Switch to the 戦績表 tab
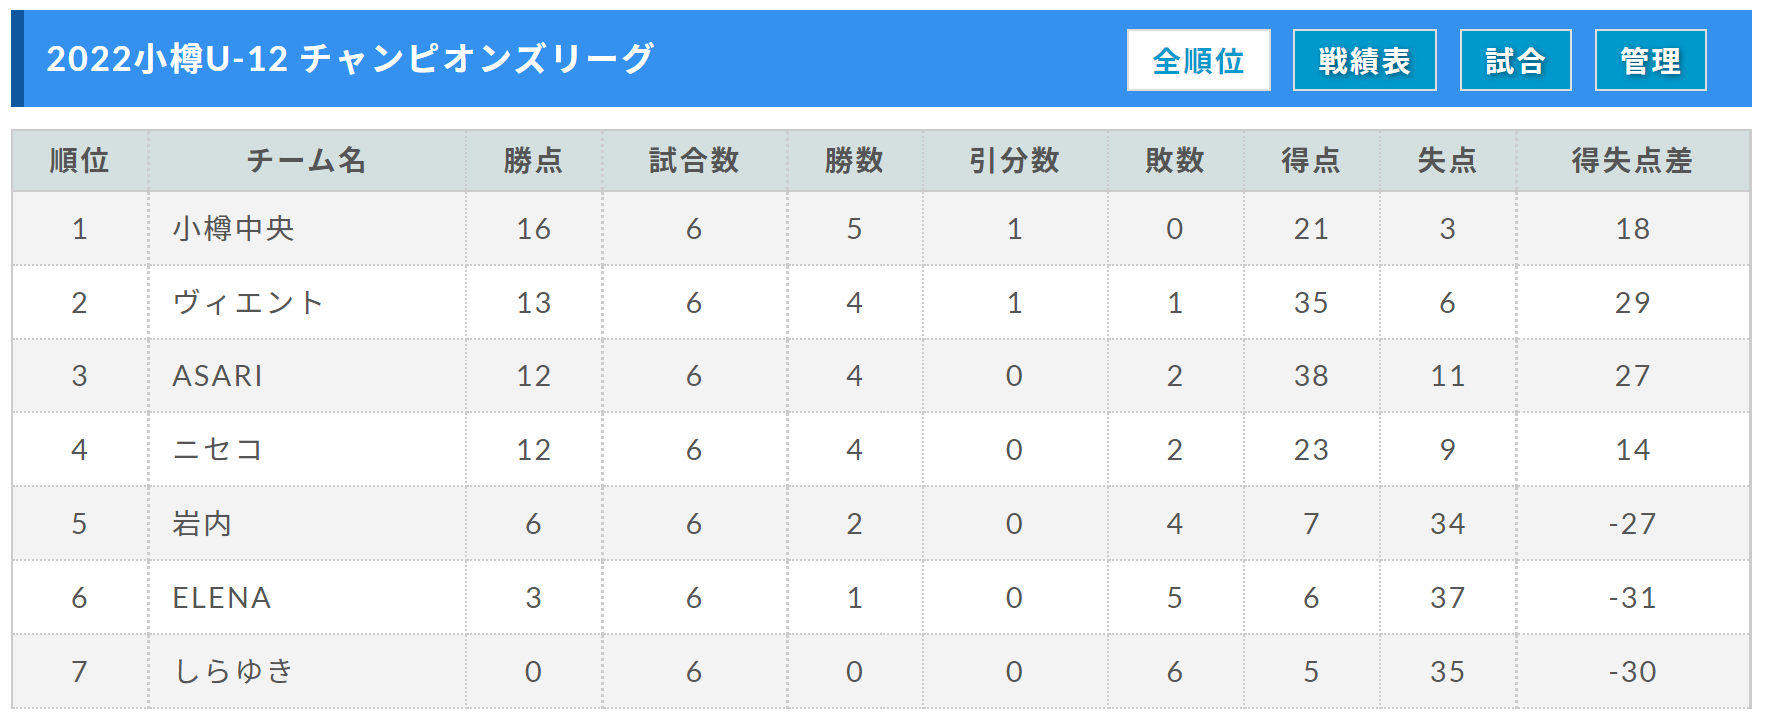The height and width of the screenshot is (725, 1770). click(x=1364, y=60)
